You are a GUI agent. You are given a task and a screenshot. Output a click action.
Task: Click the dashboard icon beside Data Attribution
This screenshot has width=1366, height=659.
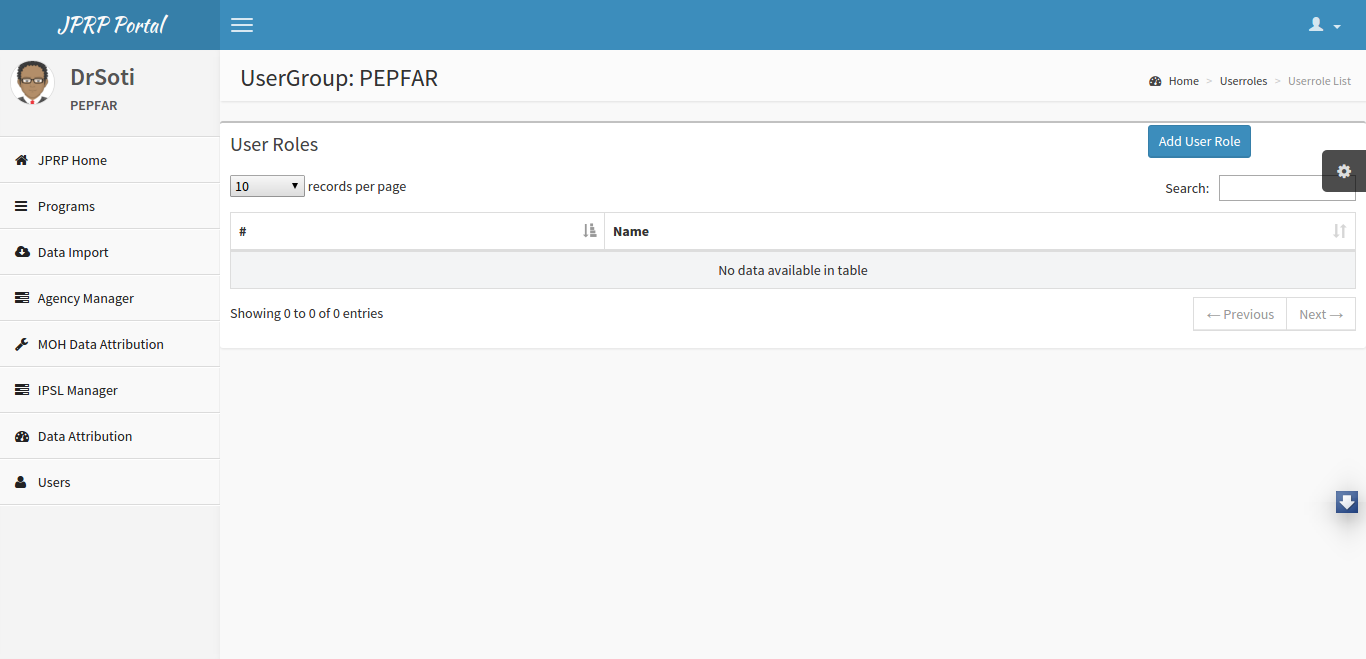(x=22, y=436)
